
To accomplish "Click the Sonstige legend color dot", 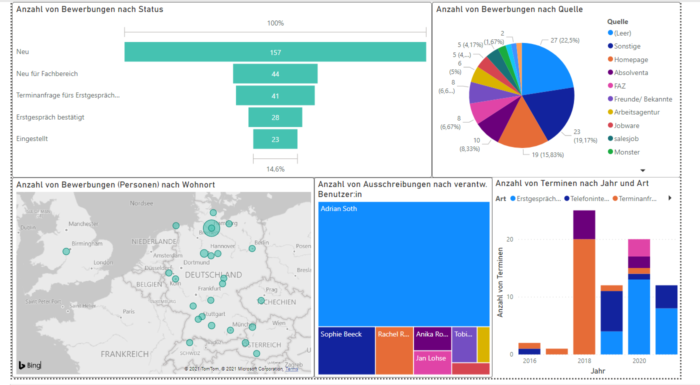I will [x=610, y=46].
